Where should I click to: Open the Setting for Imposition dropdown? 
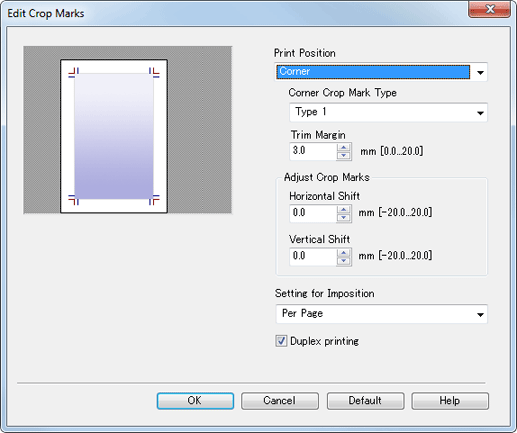[x=382, y=314]
